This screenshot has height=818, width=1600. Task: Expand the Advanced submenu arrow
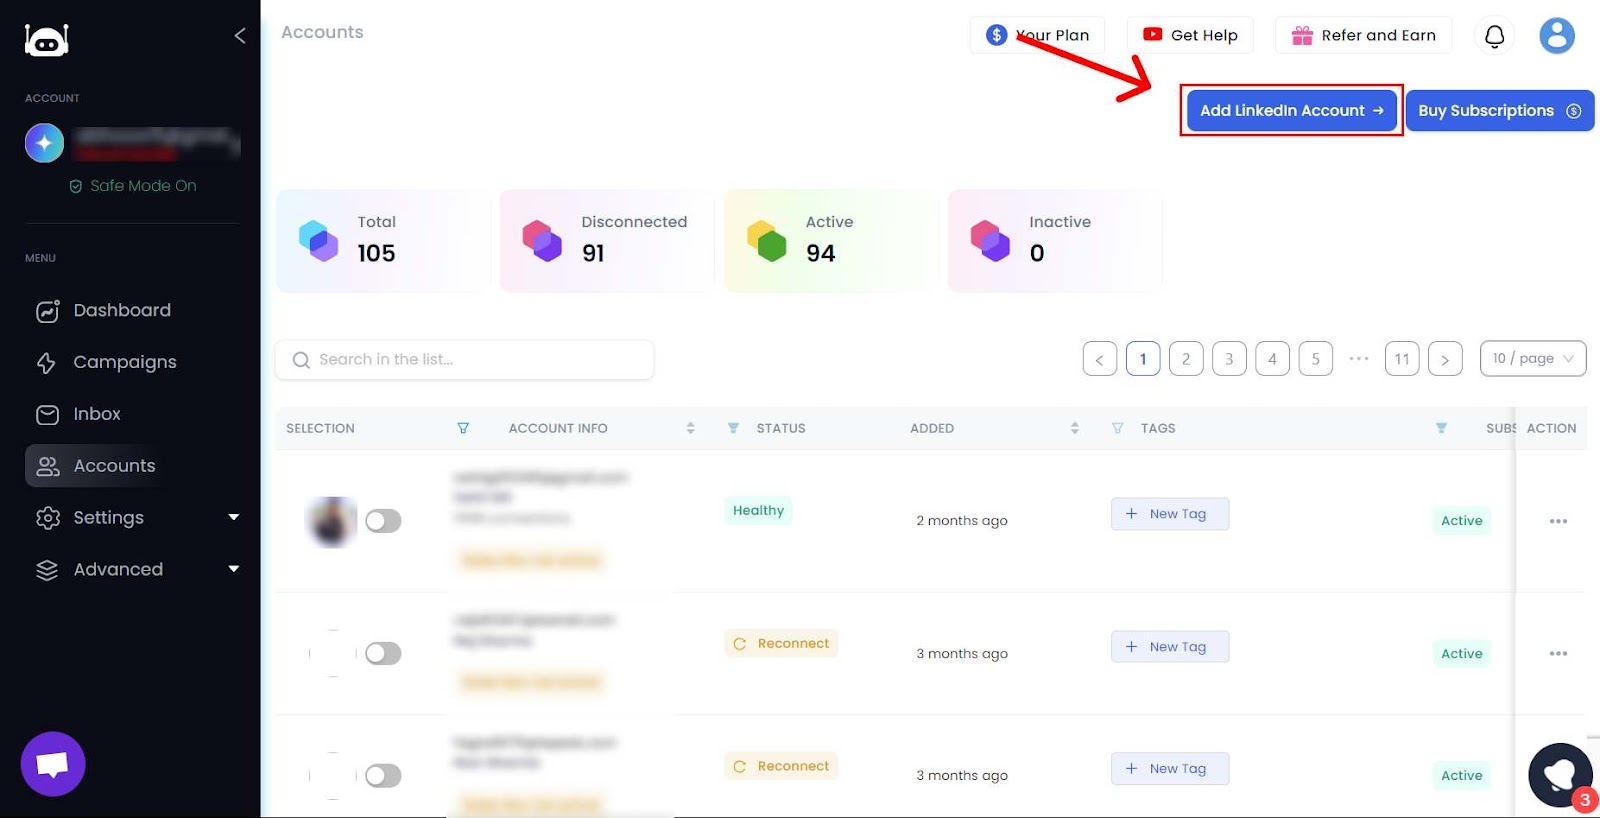[234, 569]
